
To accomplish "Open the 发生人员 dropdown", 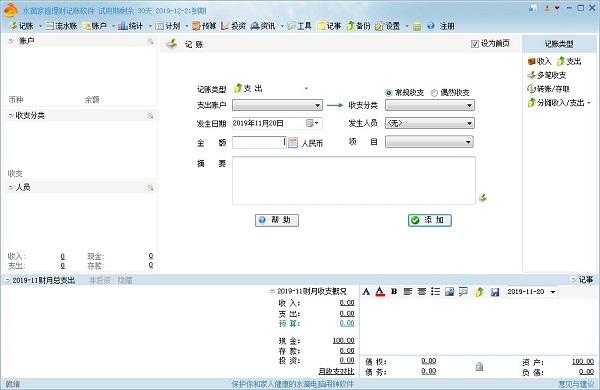I will (430, 123).
